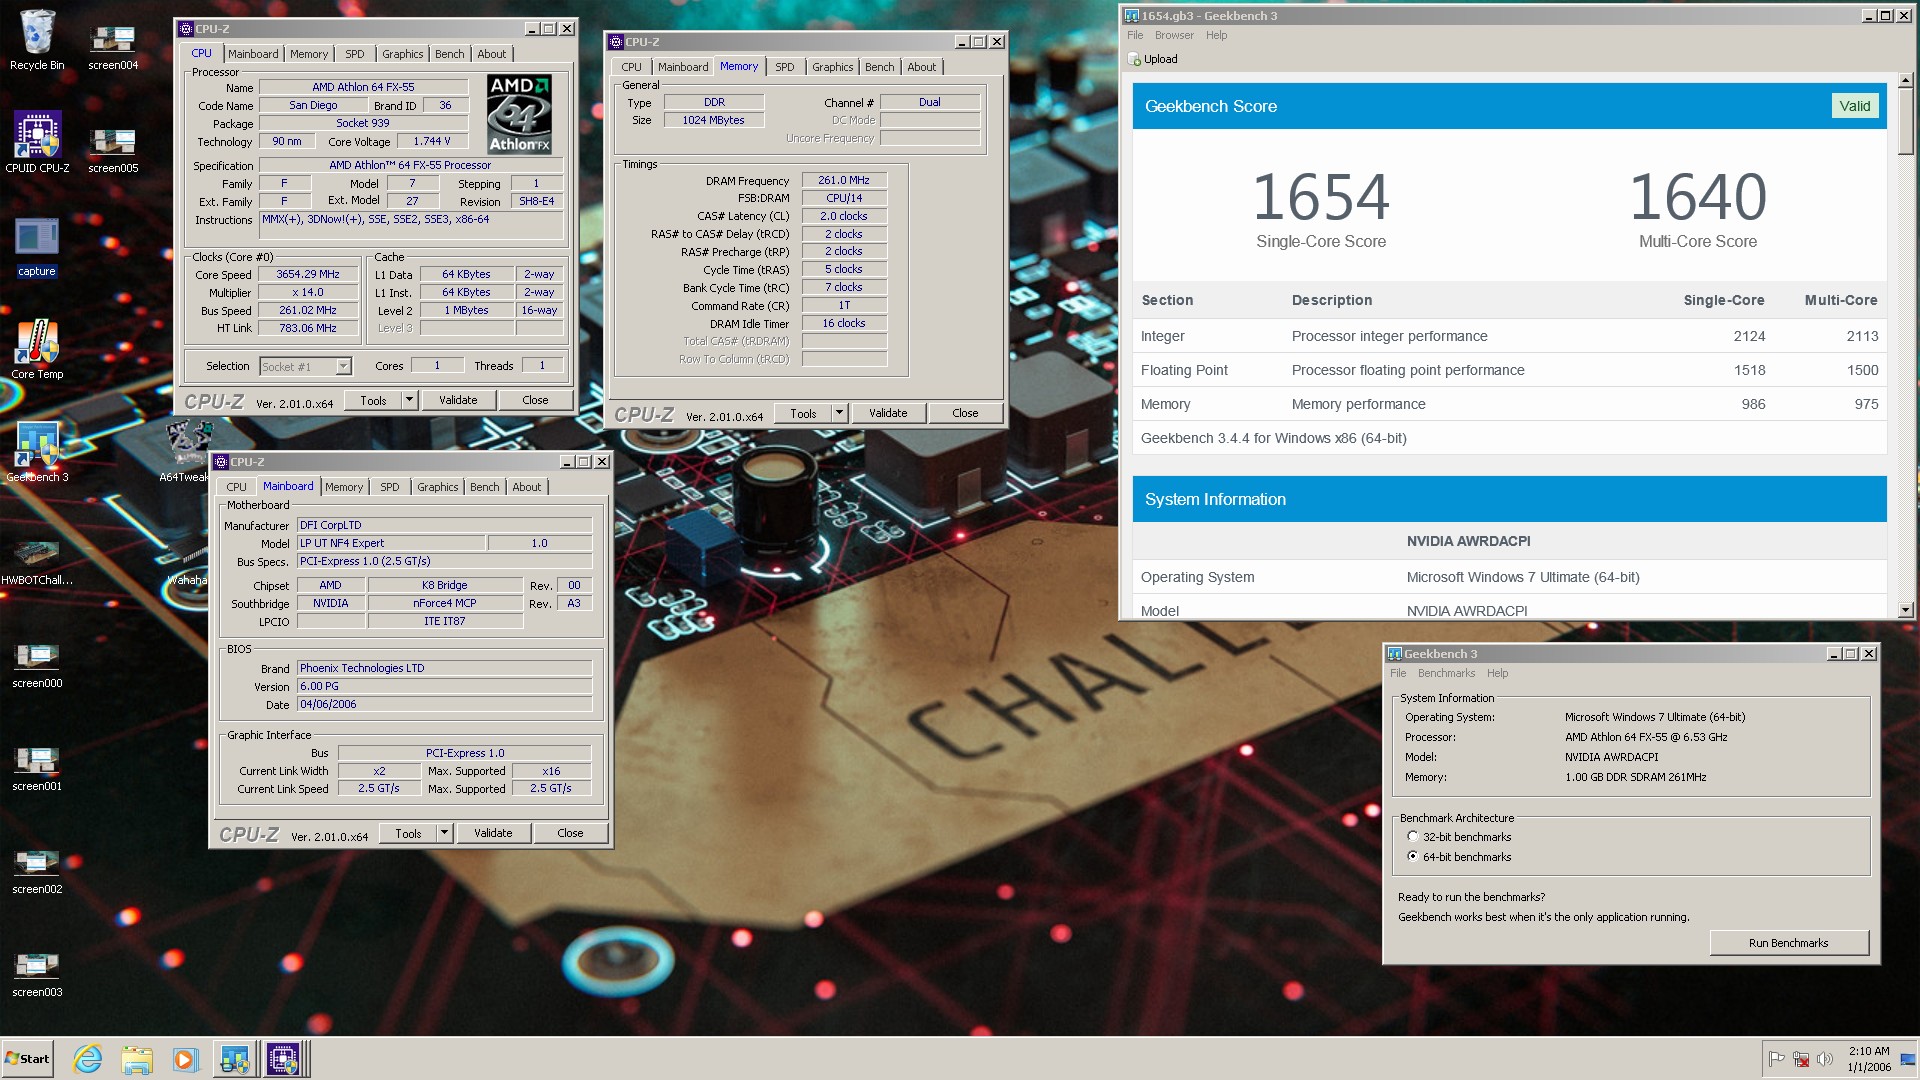The image size is (1920, 1080).
Task: Click Tools button in Mainboard CPU-Z window
Action: pos(408,833)
